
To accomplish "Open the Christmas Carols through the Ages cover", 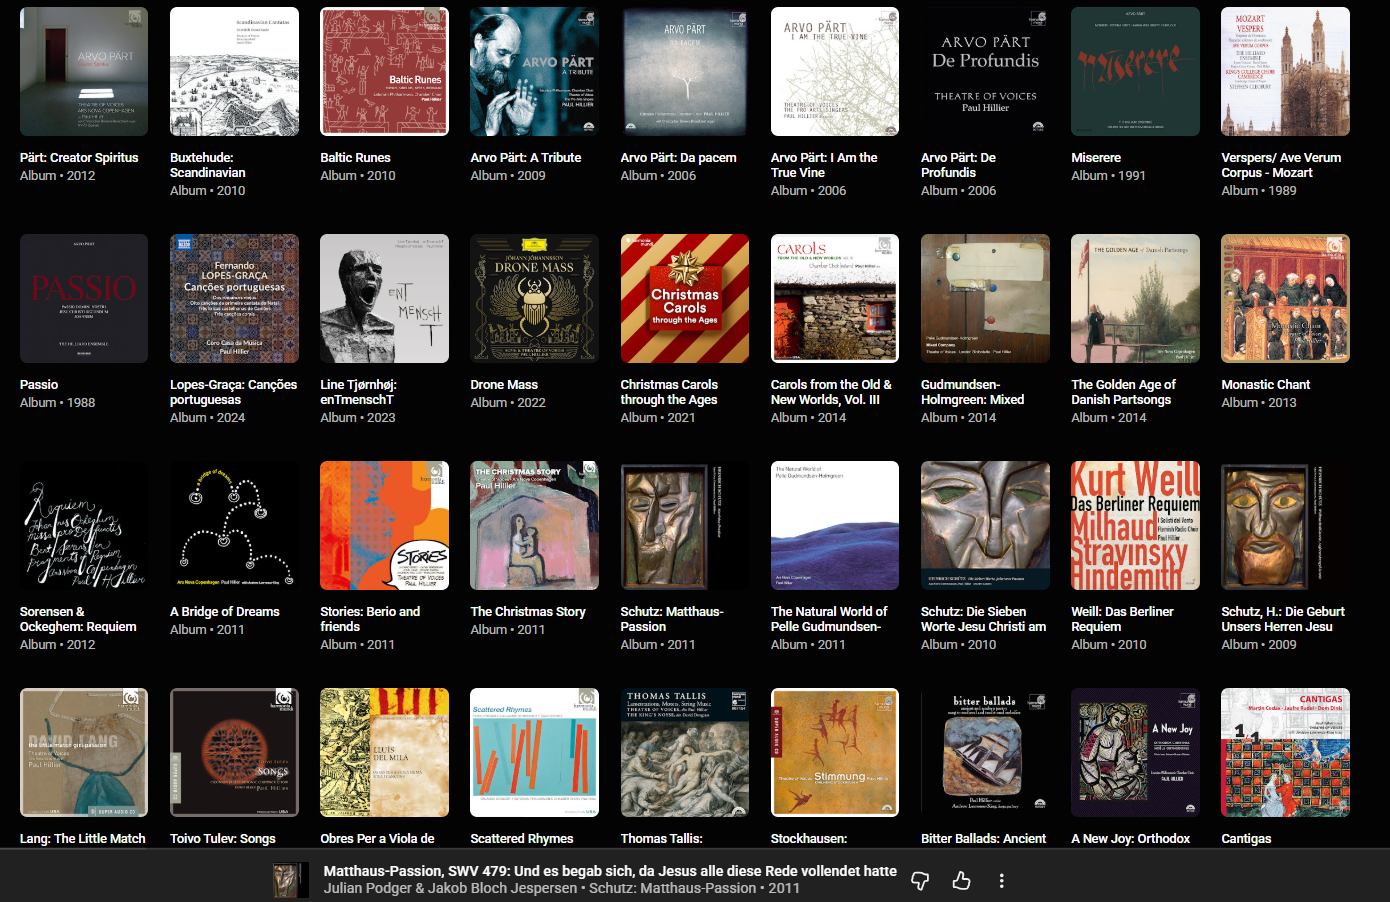I will click(x=684, y=299).
